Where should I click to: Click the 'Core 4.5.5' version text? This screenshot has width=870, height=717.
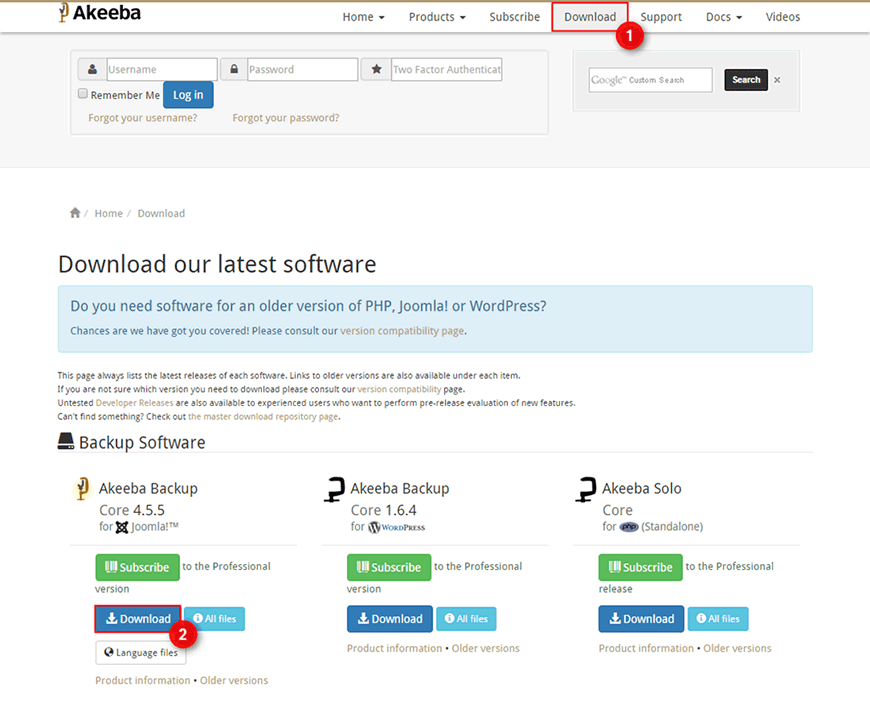point(132,510)
